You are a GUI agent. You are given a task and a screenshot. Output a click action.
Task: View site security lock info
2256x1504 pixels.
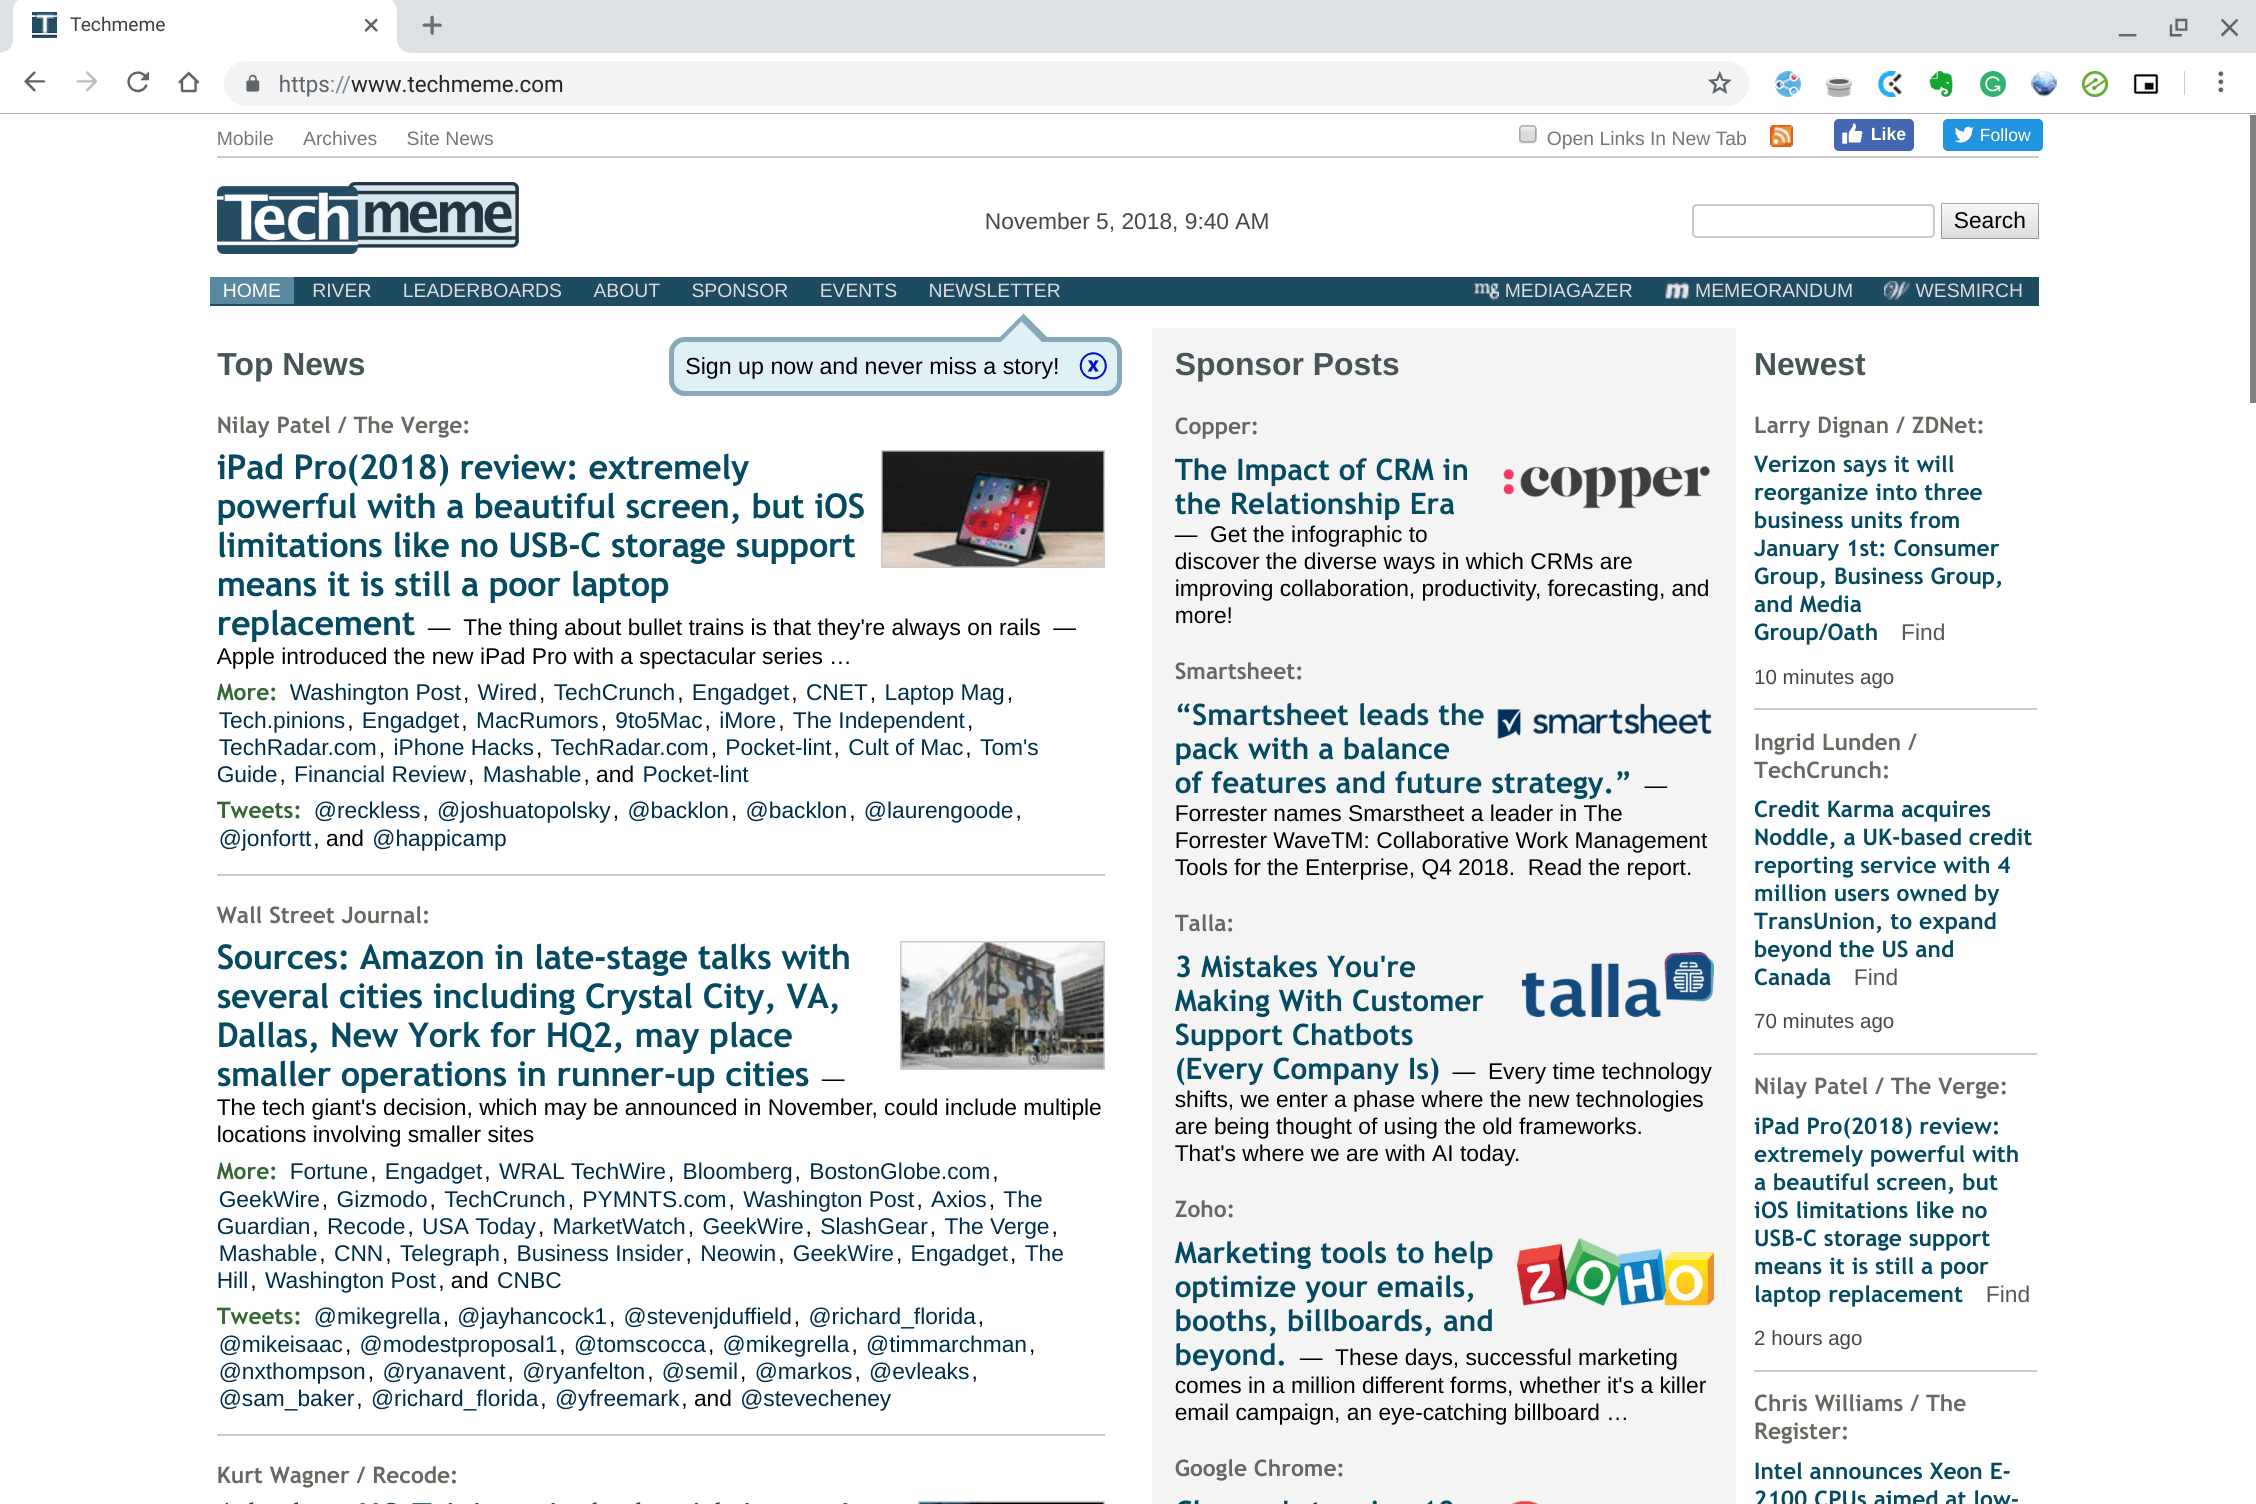(253, 84)
